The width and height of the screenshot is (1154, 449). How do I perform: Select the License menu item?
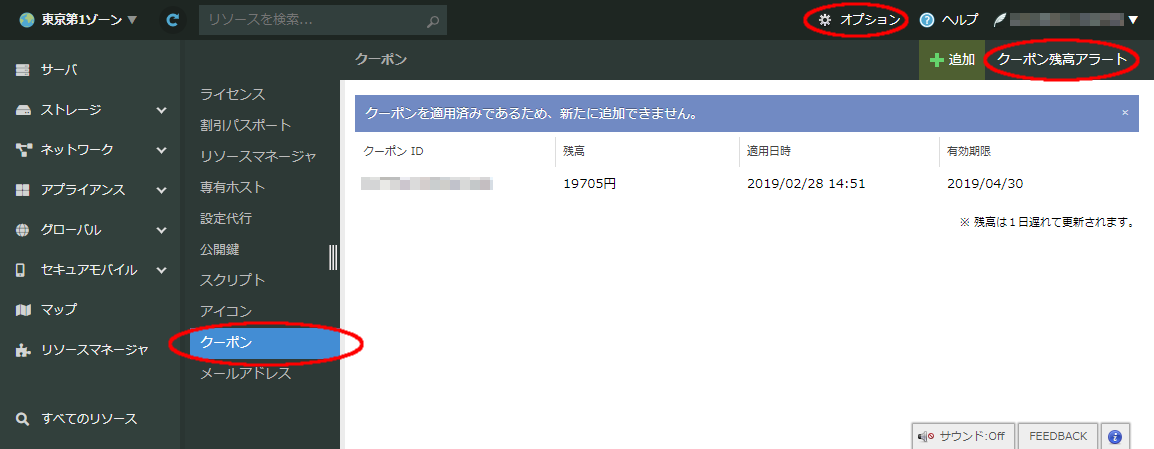click(x=232, y=94)
